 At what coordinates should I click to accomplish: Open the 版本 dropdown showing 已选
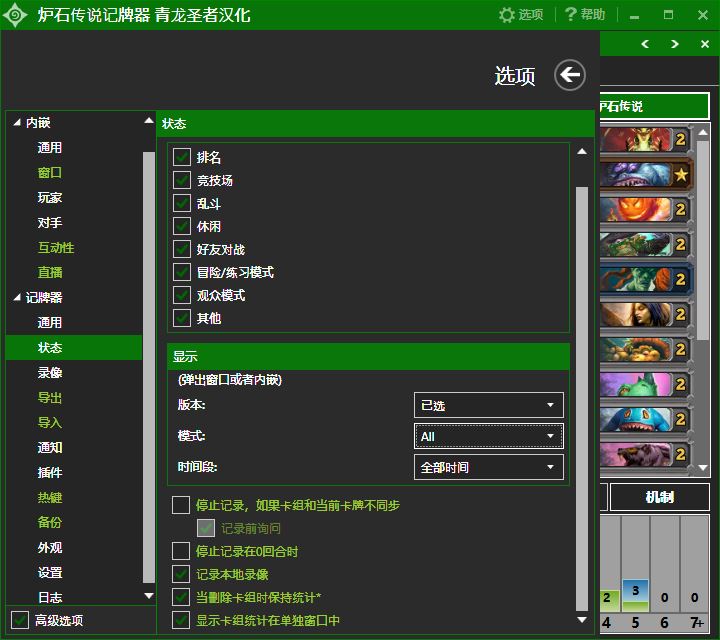489,405
